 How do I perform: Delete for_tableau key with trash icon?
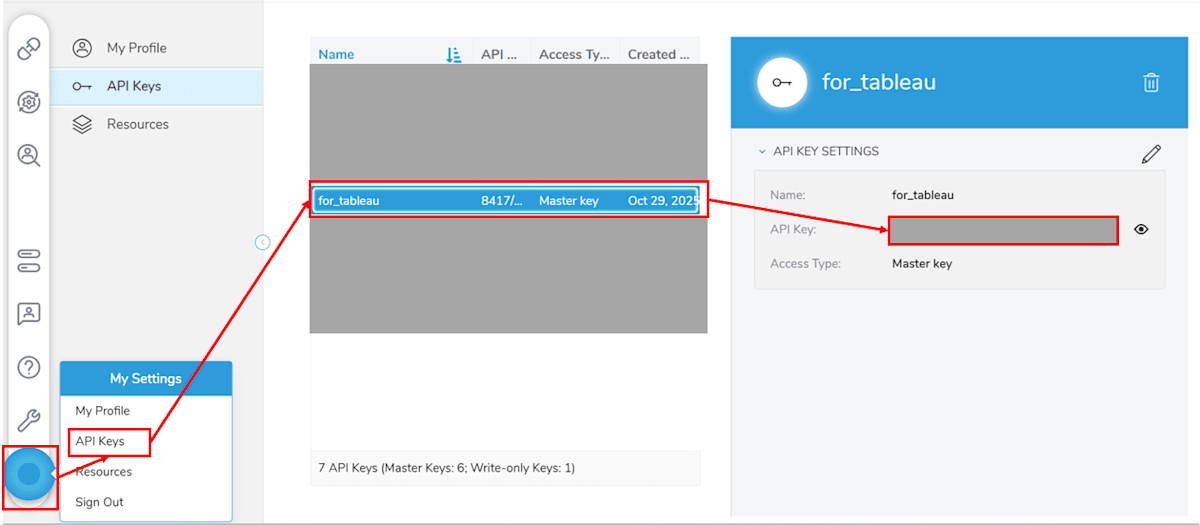[x=1151, y=83]
